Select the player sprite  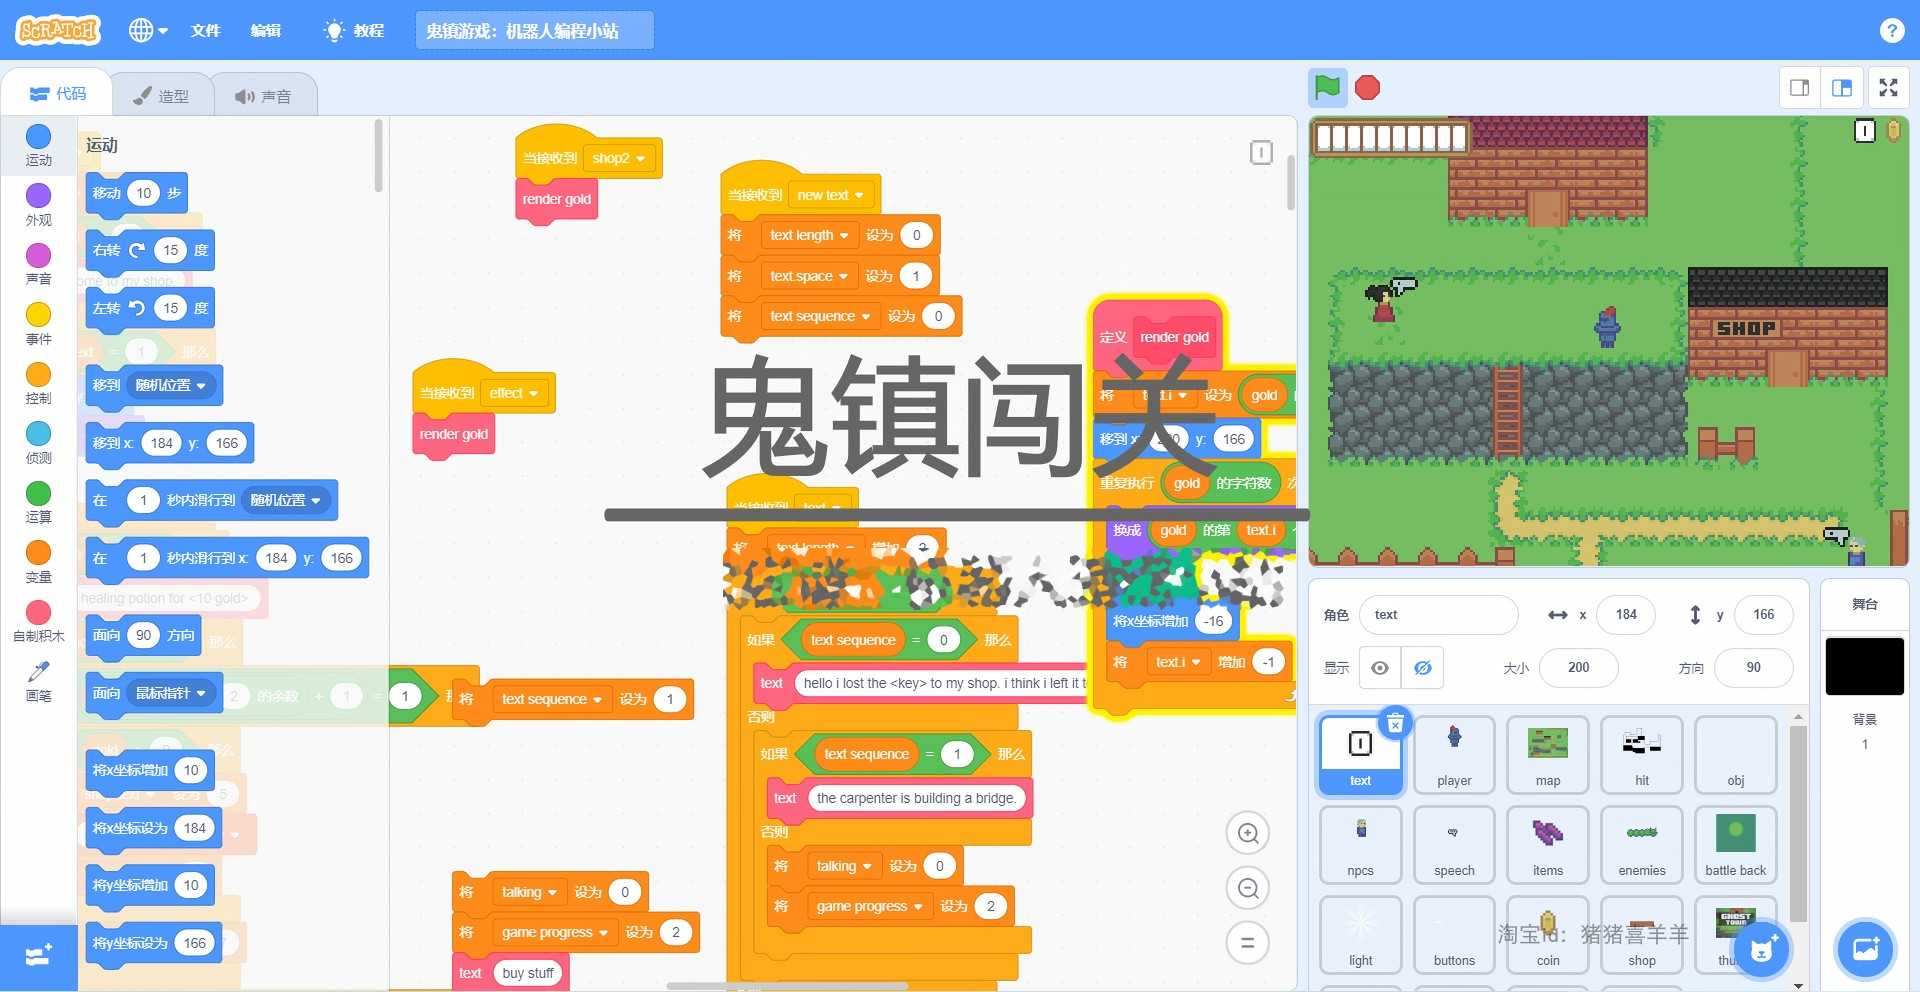1454,755
